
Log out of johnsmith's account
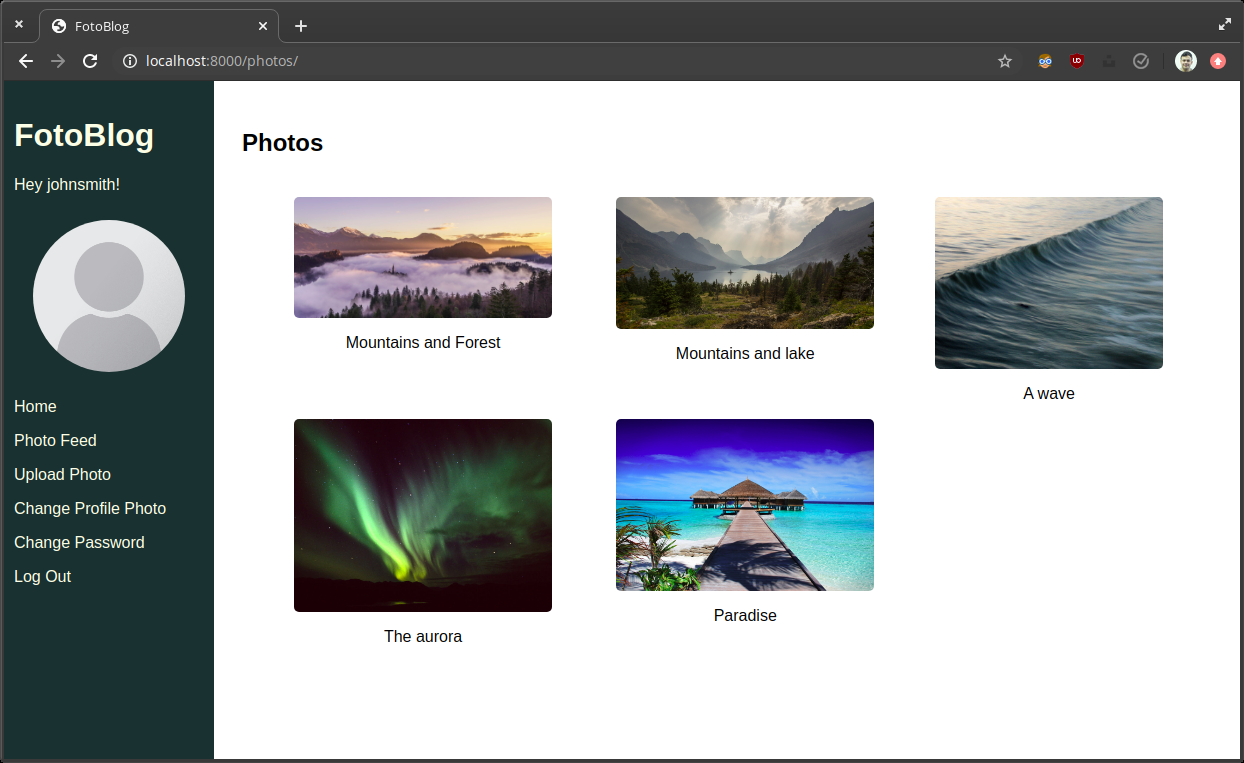click(42, 576)
